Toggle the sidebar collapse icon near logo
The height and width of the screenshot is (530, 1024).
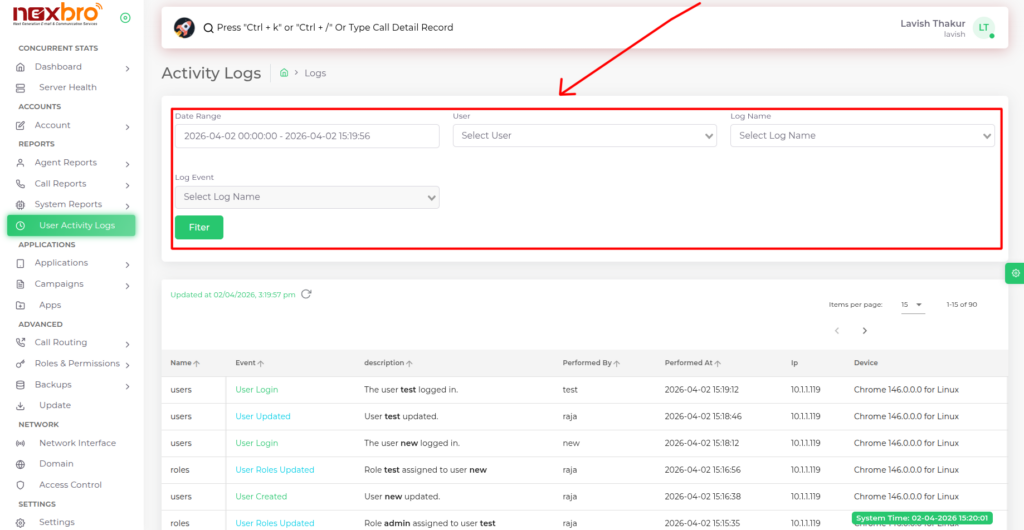(125, 18)
